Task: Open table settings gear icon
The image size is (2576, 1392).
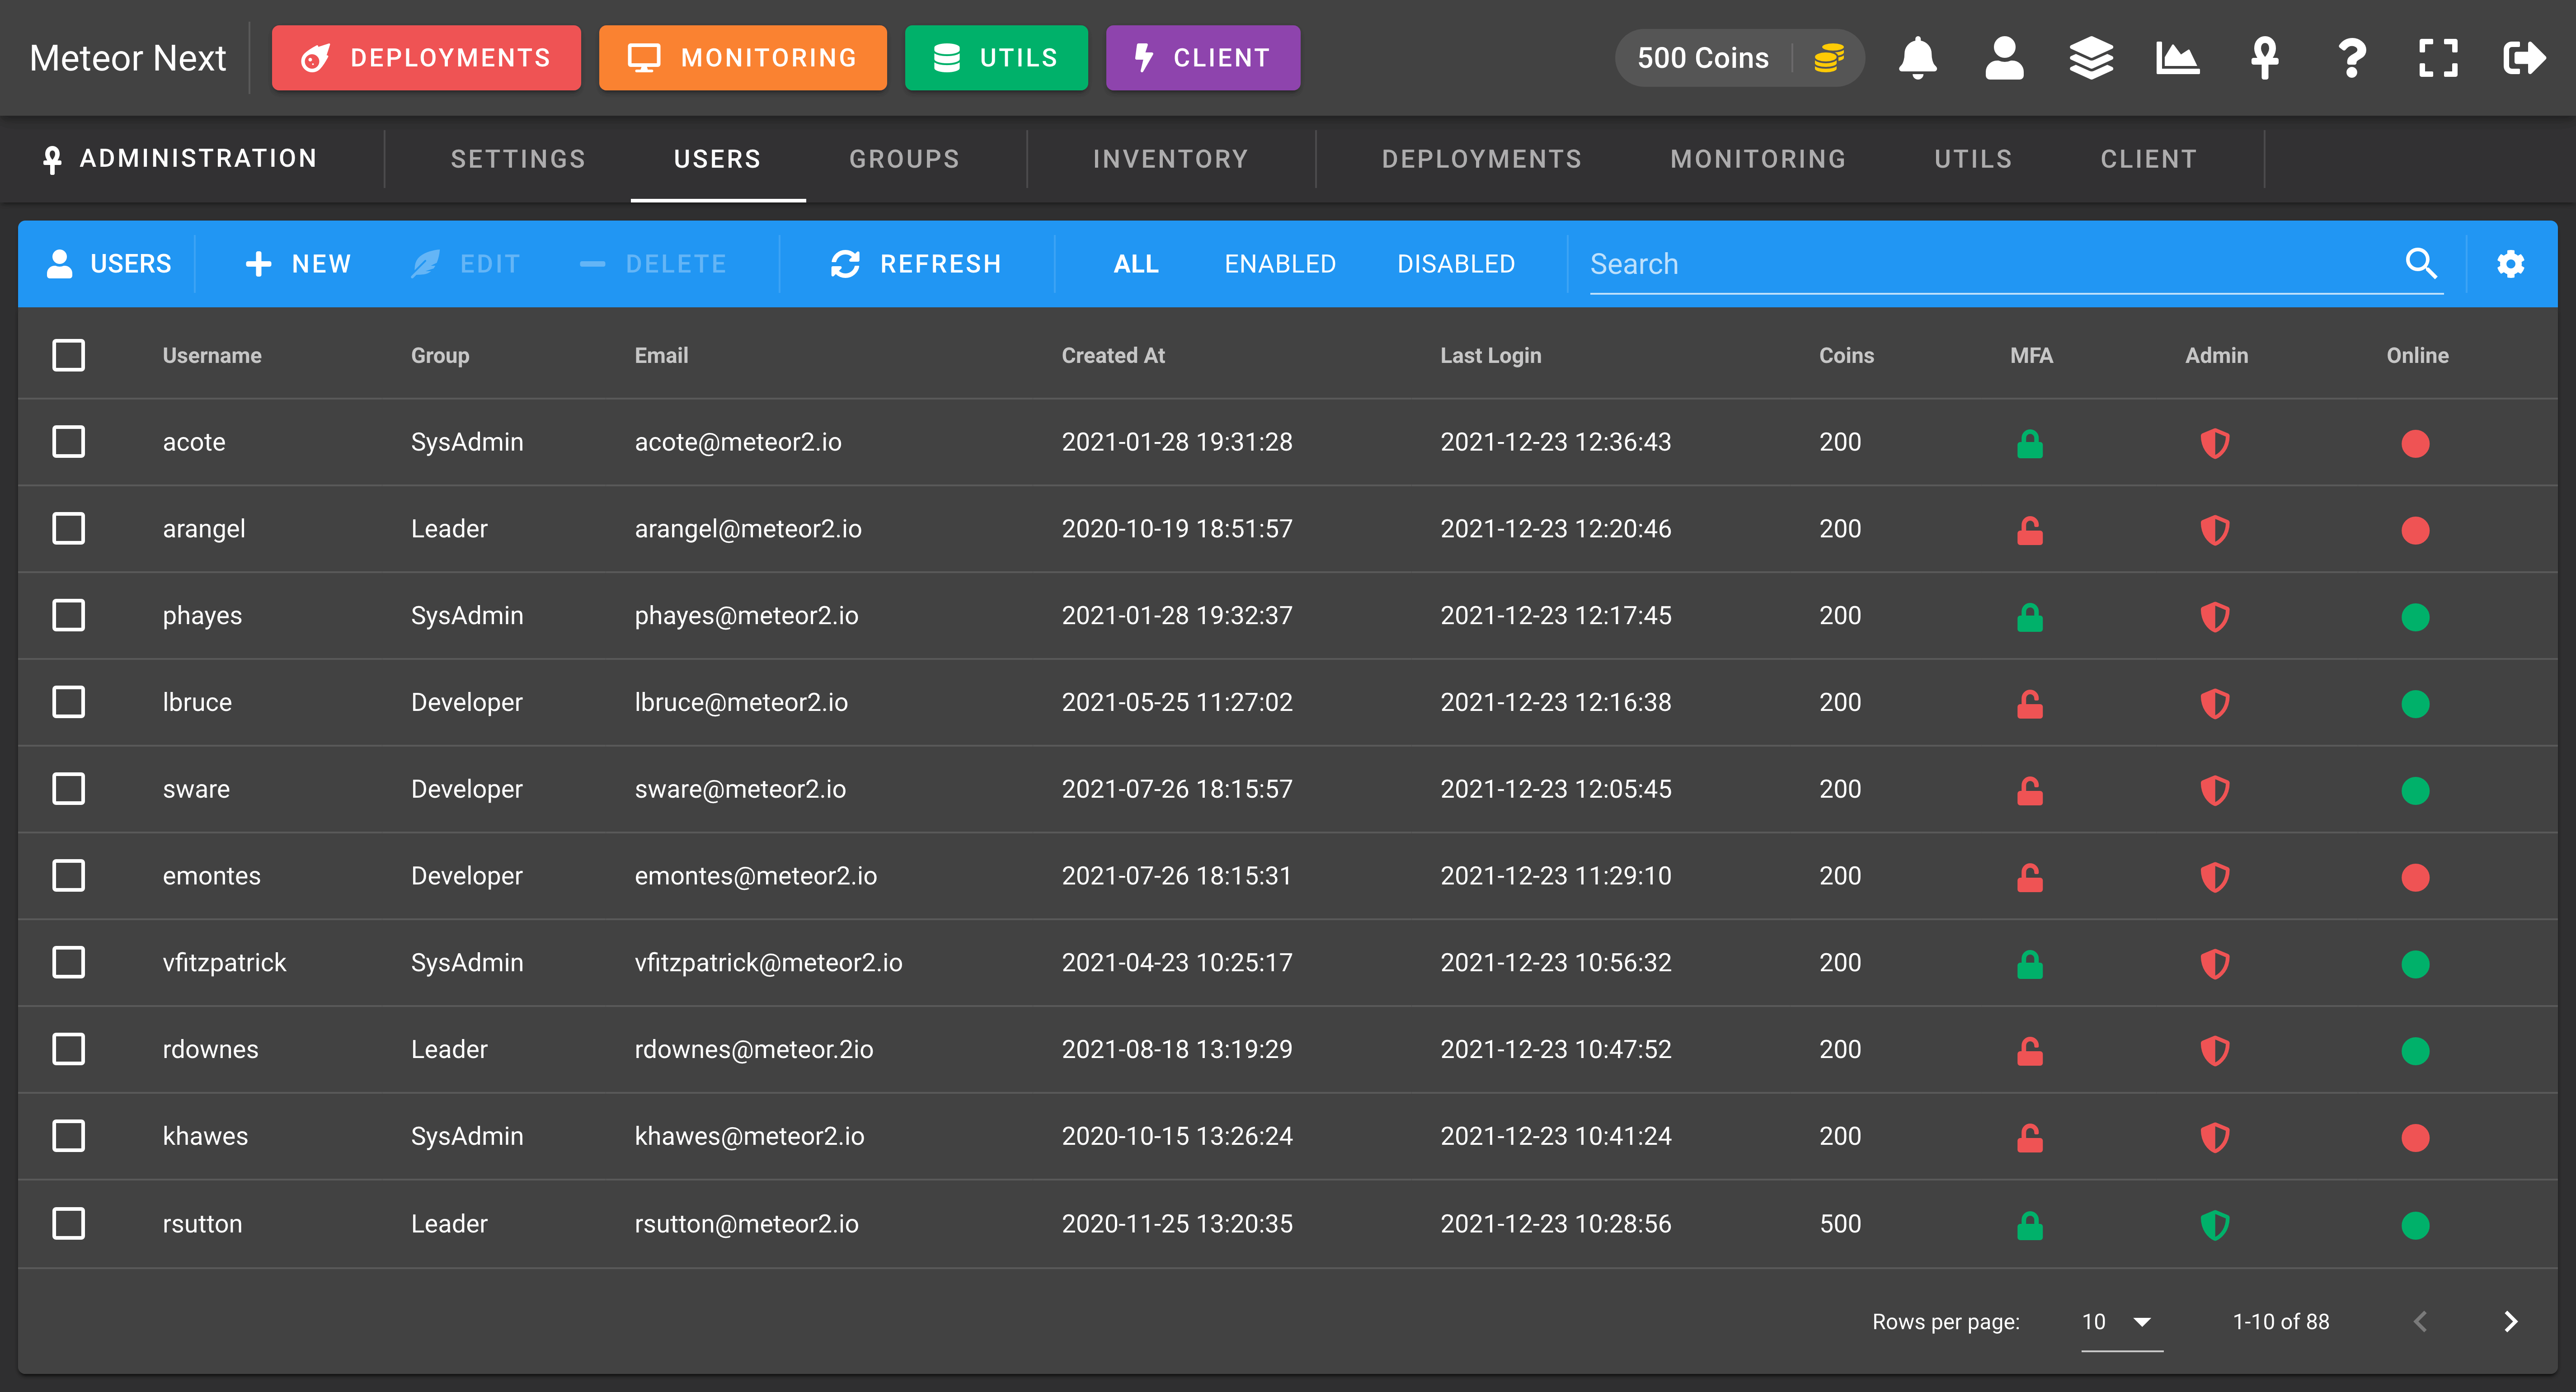Action: 2510,264
